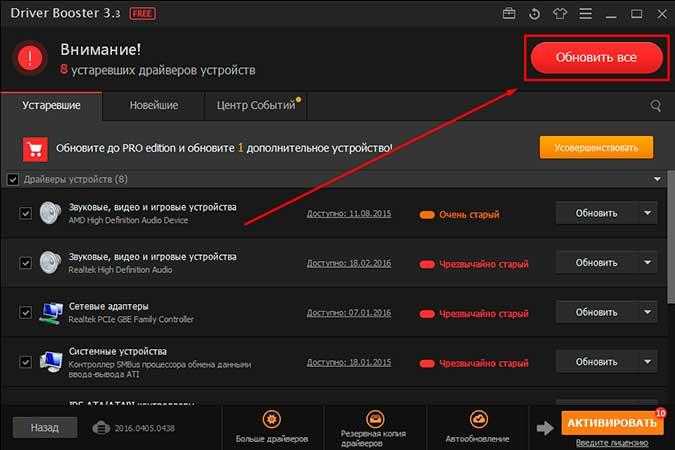
Task: Open dropdown arrow beside Realtek Audio Обновить
Action: click(x=647, y=263)
